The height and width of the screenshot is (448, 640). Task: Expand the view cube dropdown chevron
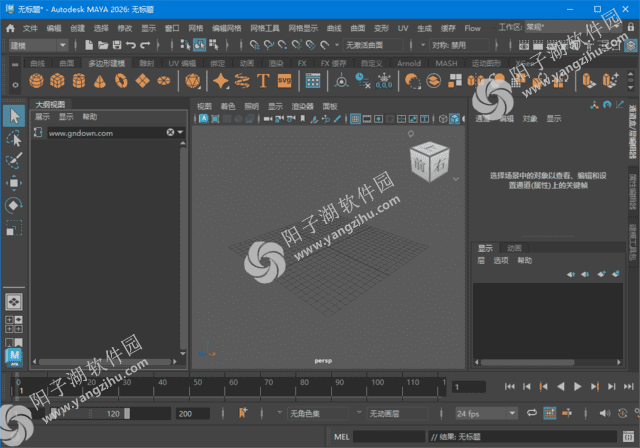click(456, 179)
